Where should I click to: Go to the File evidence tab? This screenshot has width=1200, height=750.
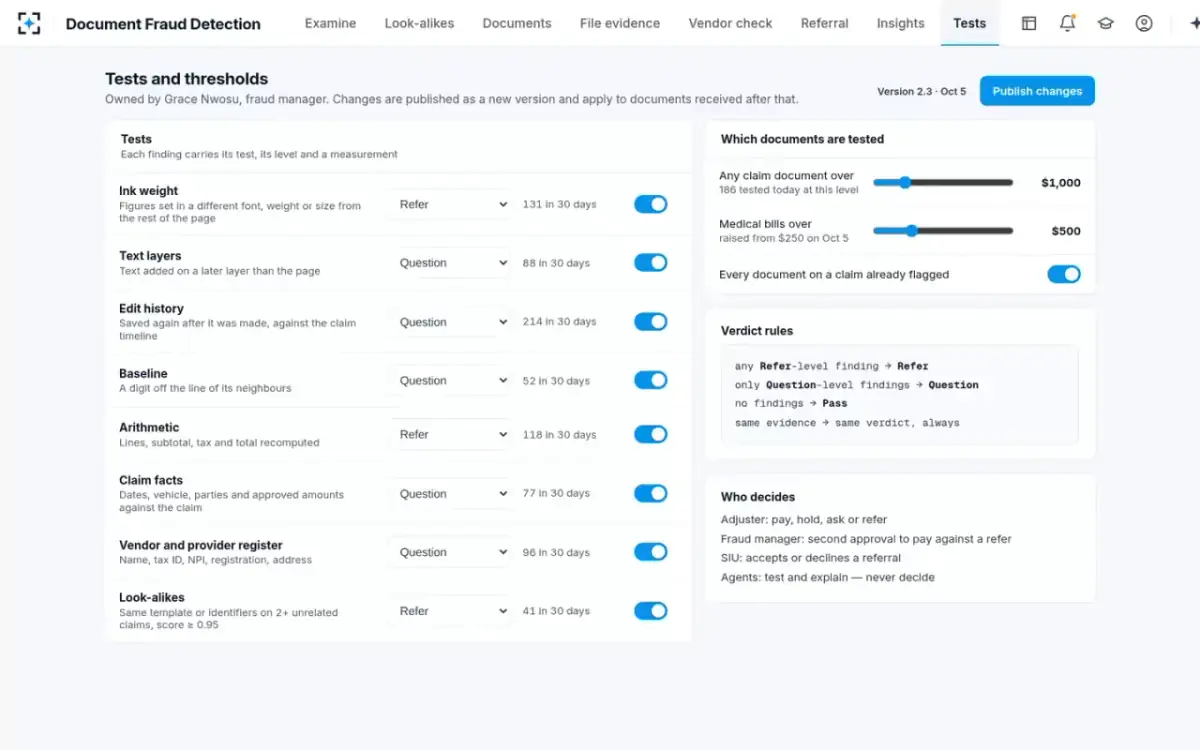[x=620, y=23]
